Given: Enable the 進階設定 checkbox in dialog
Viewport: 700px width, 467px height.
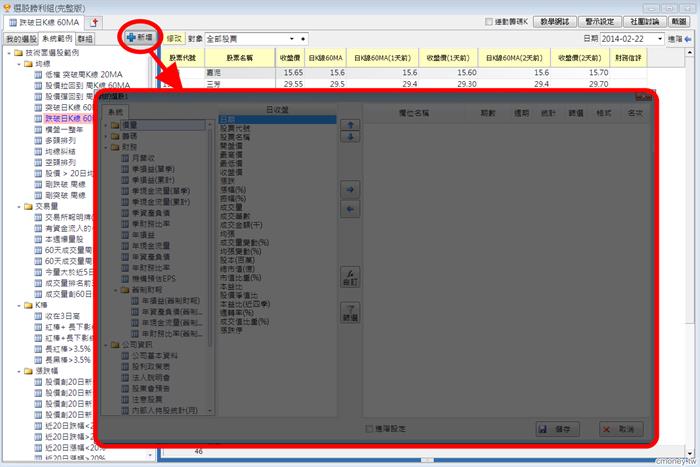Looking at the screenshot, I should pos(369,429).
